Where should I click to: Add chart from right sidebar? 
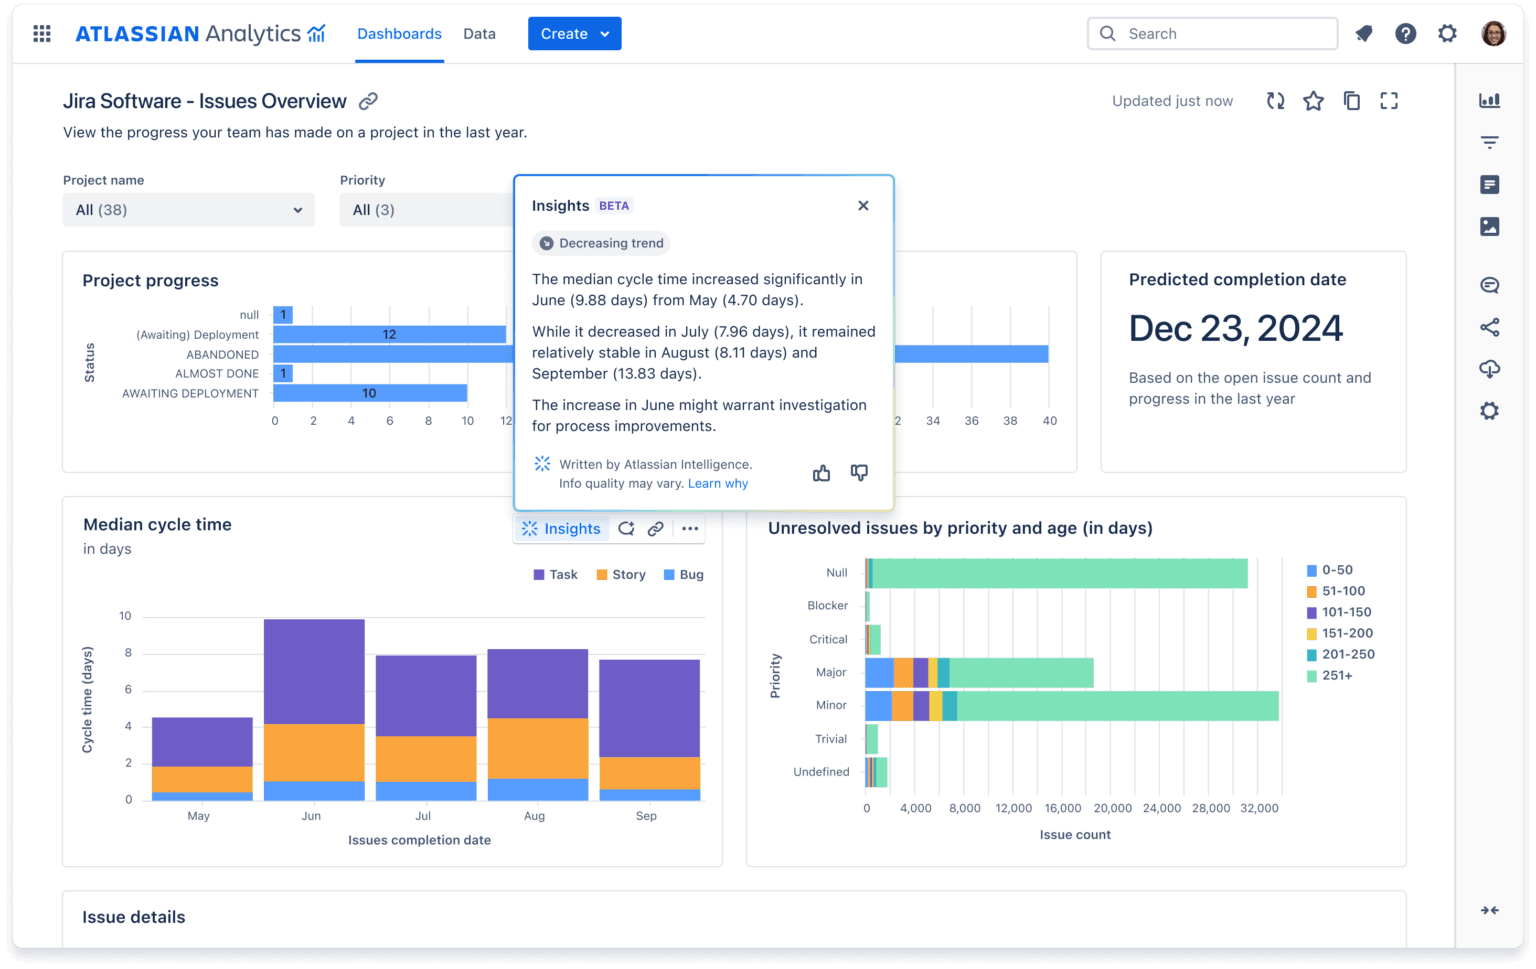(1490, 100)
